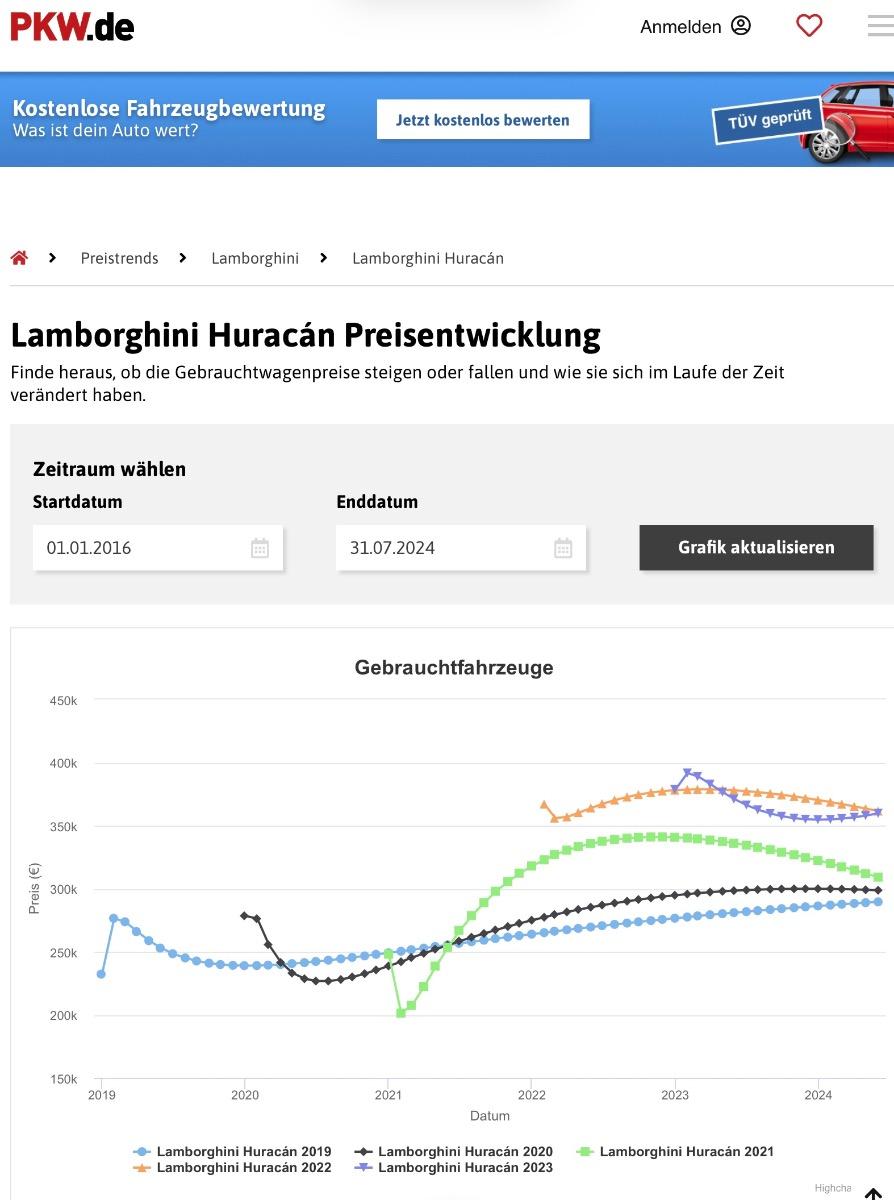Screen dimensions: 894x1200
Task: Open calendar picker for Enddatum
Action: pos(563,548)
